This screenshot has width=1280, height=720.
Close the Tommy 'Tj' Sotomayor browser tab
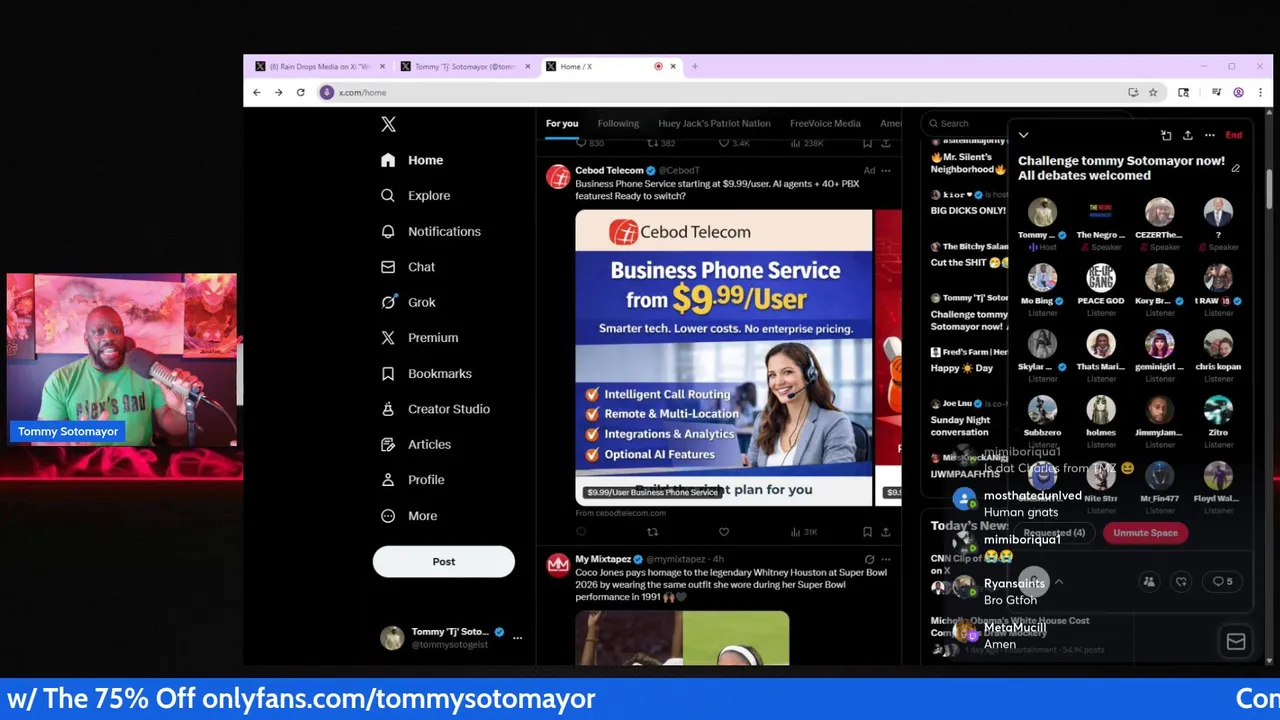(x=528, y=66)
